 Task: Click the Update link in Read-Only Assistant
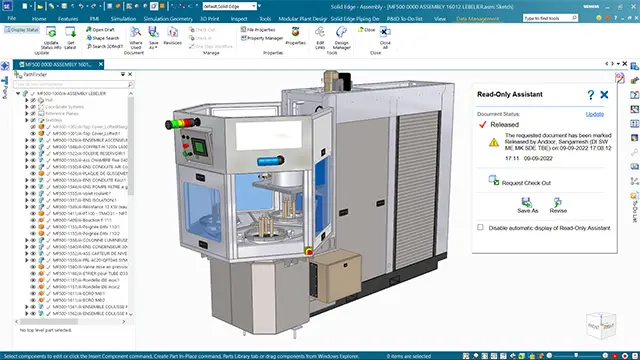(595, 114)
